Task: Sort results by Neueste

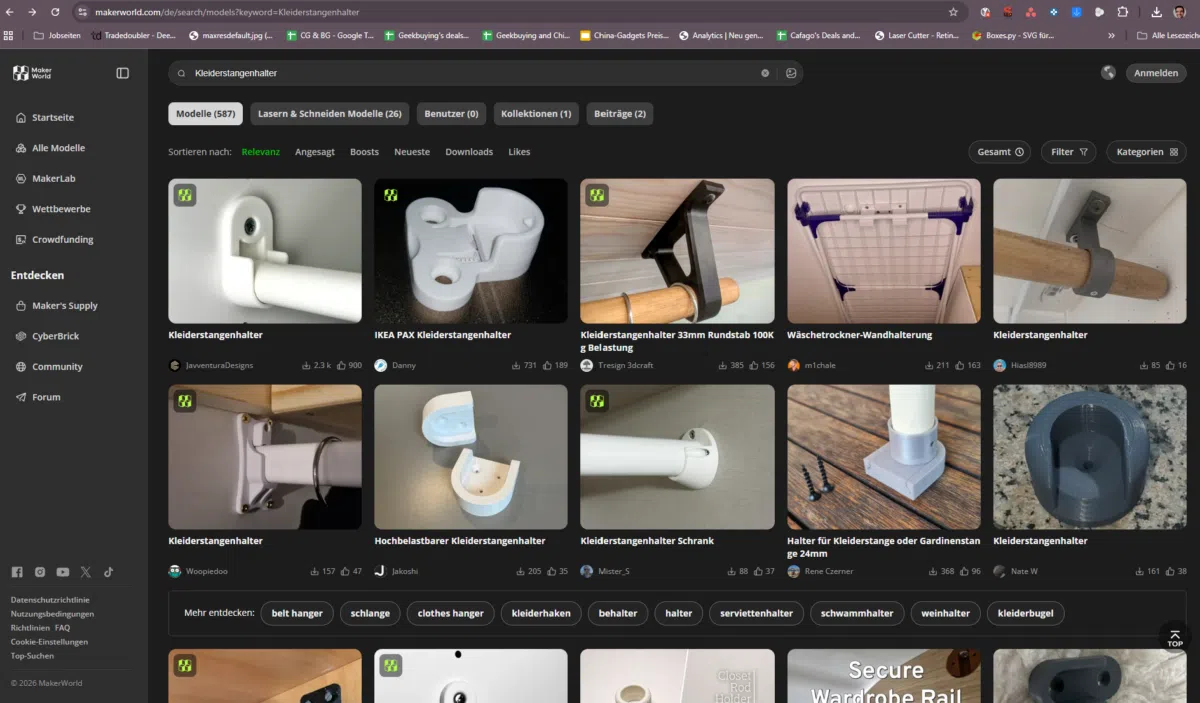Action: [412, 152]
